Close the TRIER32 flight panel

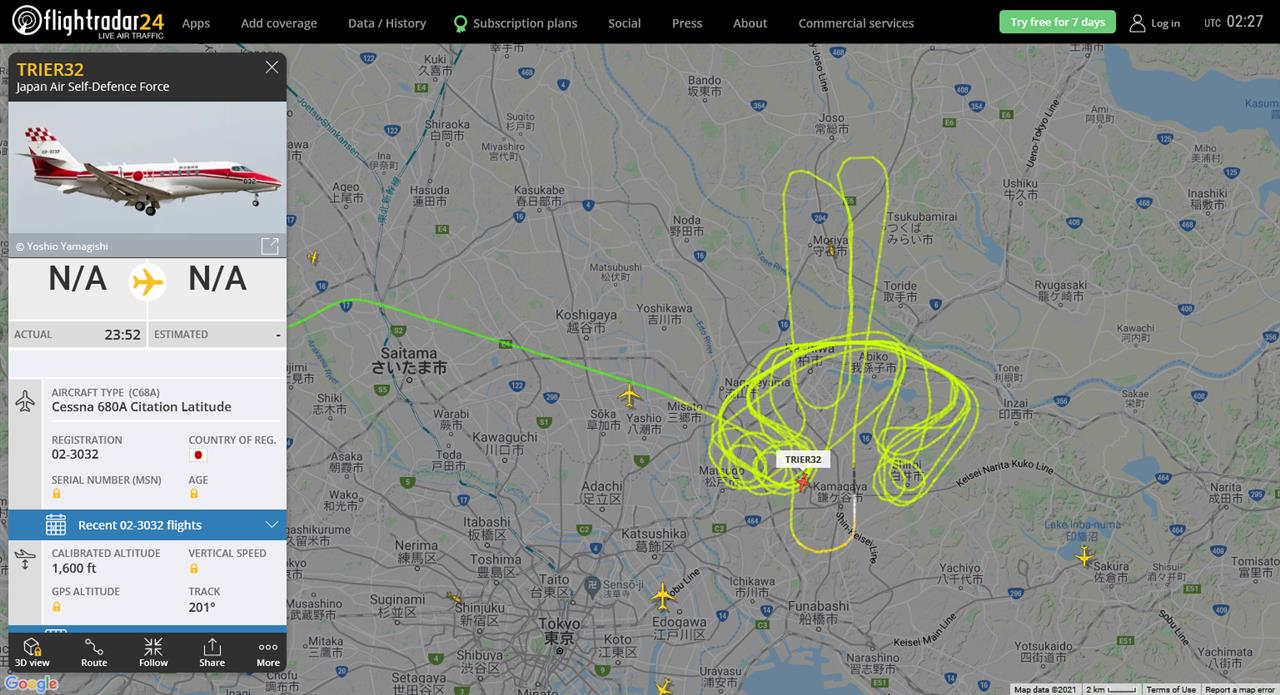click(x=272, y=67)
